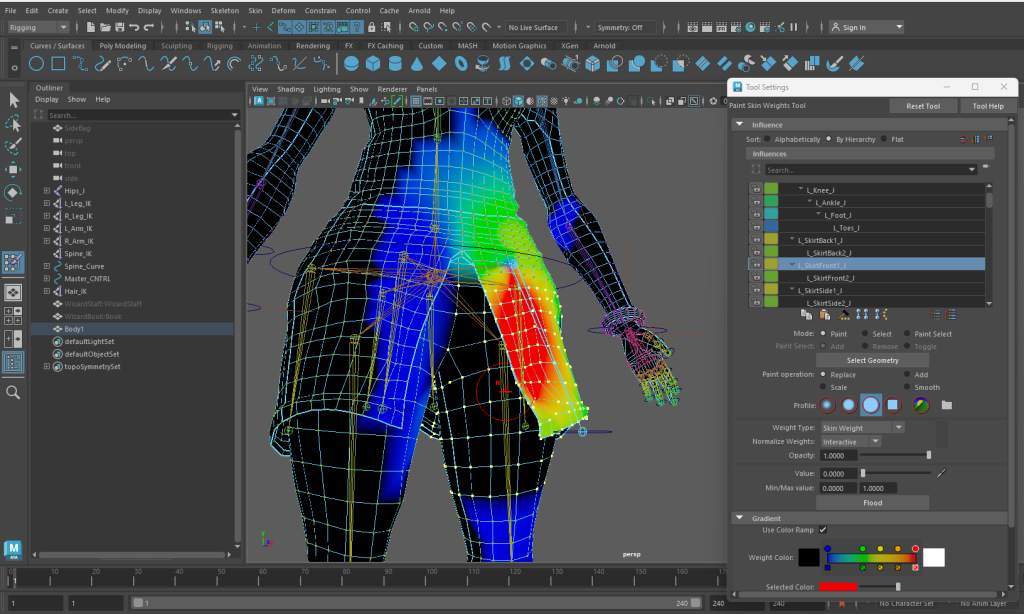The width and height of the screenshot is (1024, 614).
Task: Open the Skin menu
Action: pos(252,10)
